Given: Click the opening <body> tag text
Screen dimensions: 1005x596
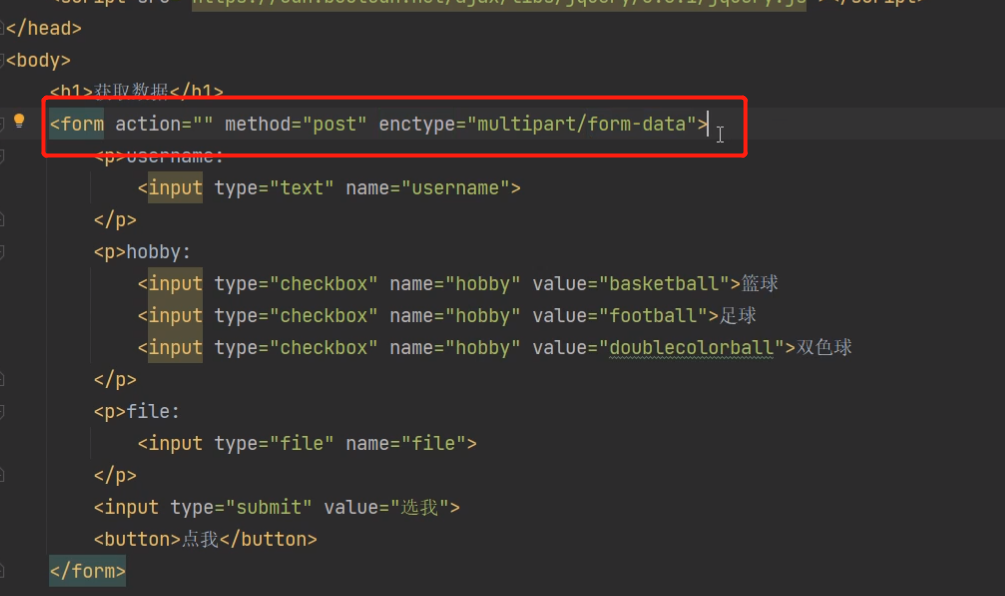Looking at the screenshot, I should pos(38,60).
